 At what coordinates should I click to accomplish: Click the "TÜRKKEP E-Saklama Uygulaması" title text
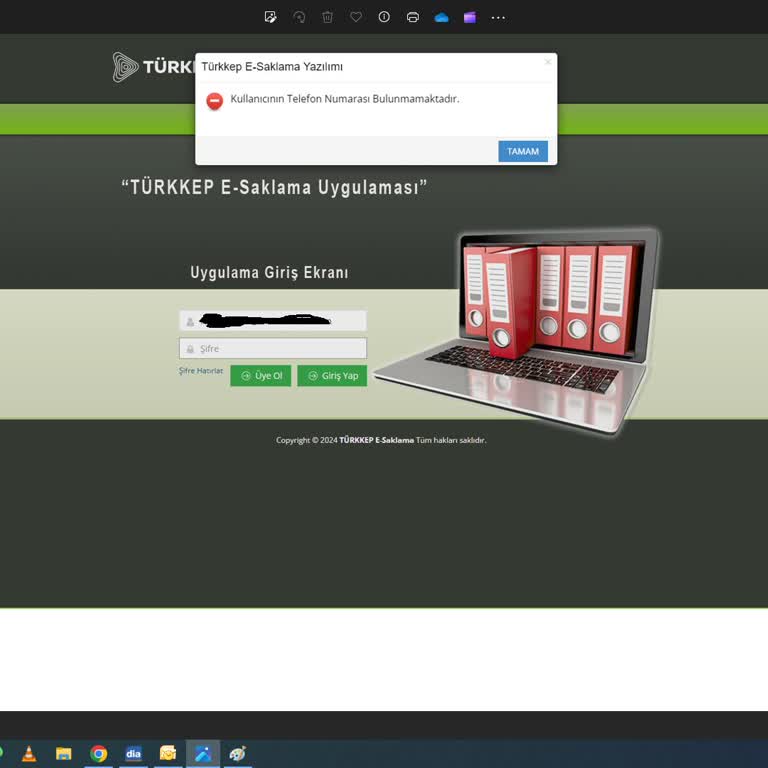point(274,188)
